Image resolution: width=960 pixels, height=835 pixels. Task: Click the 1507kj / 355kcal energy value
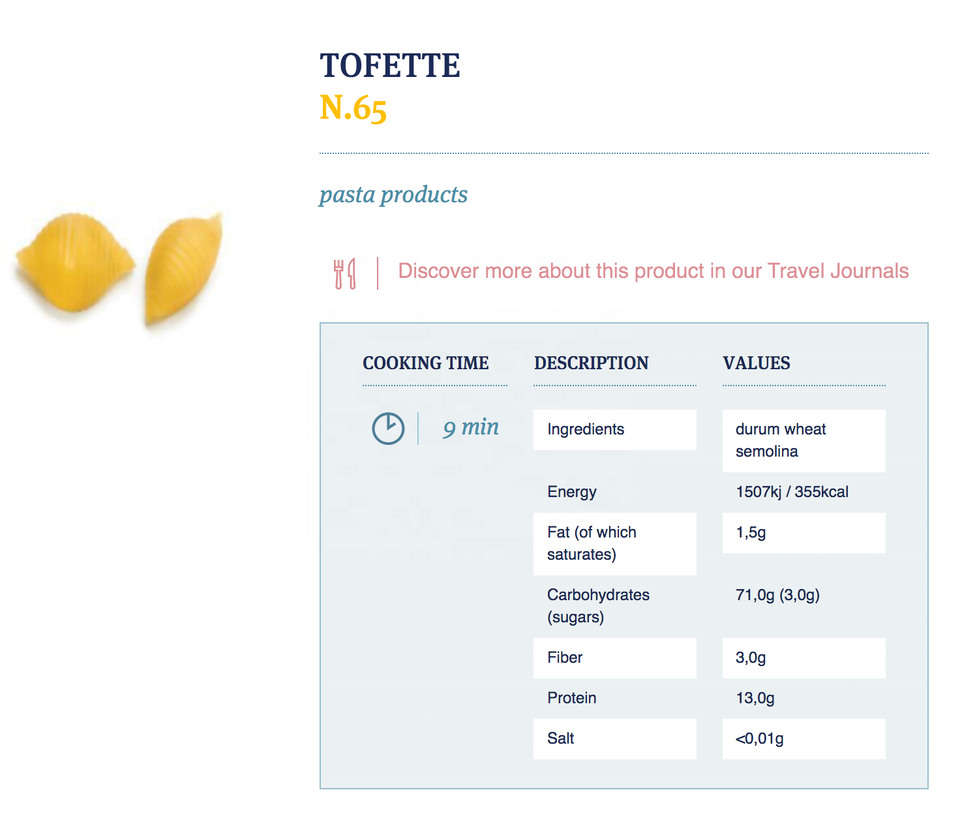point(792,492)
